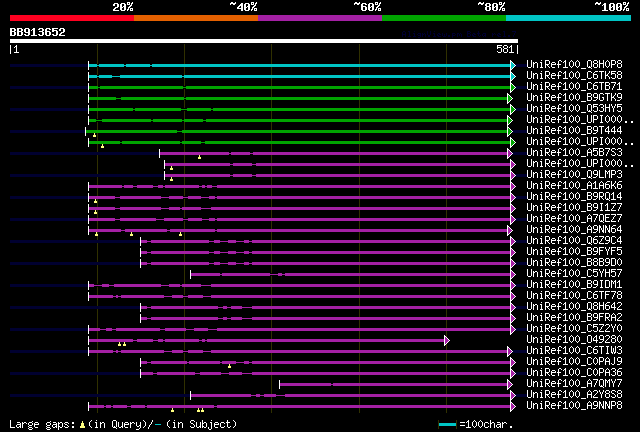Click the arrowhead ending the UniRef100_A7QMY7 alignment

coord(510,384)
